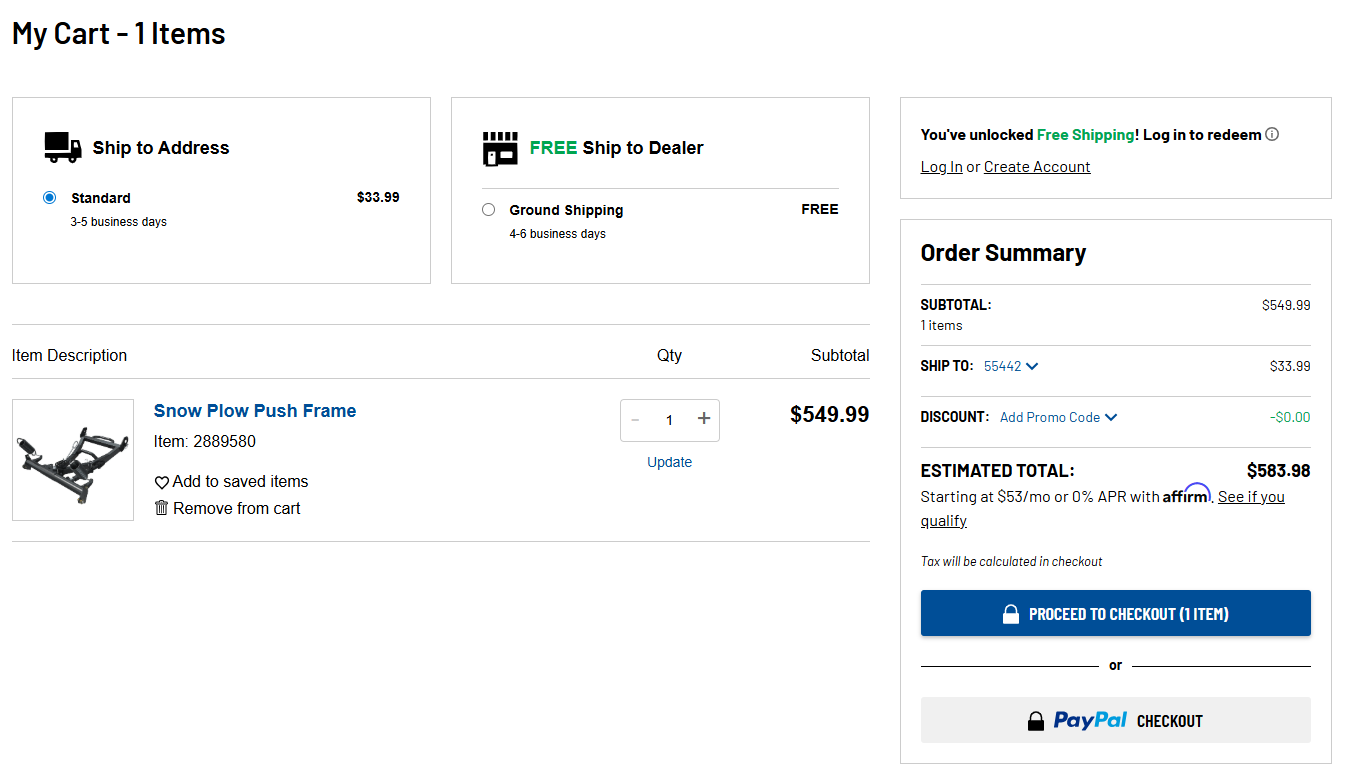Increase quantity with the plus stepper
Screen dimensions: 1367x769
click(x=703, y=420)
